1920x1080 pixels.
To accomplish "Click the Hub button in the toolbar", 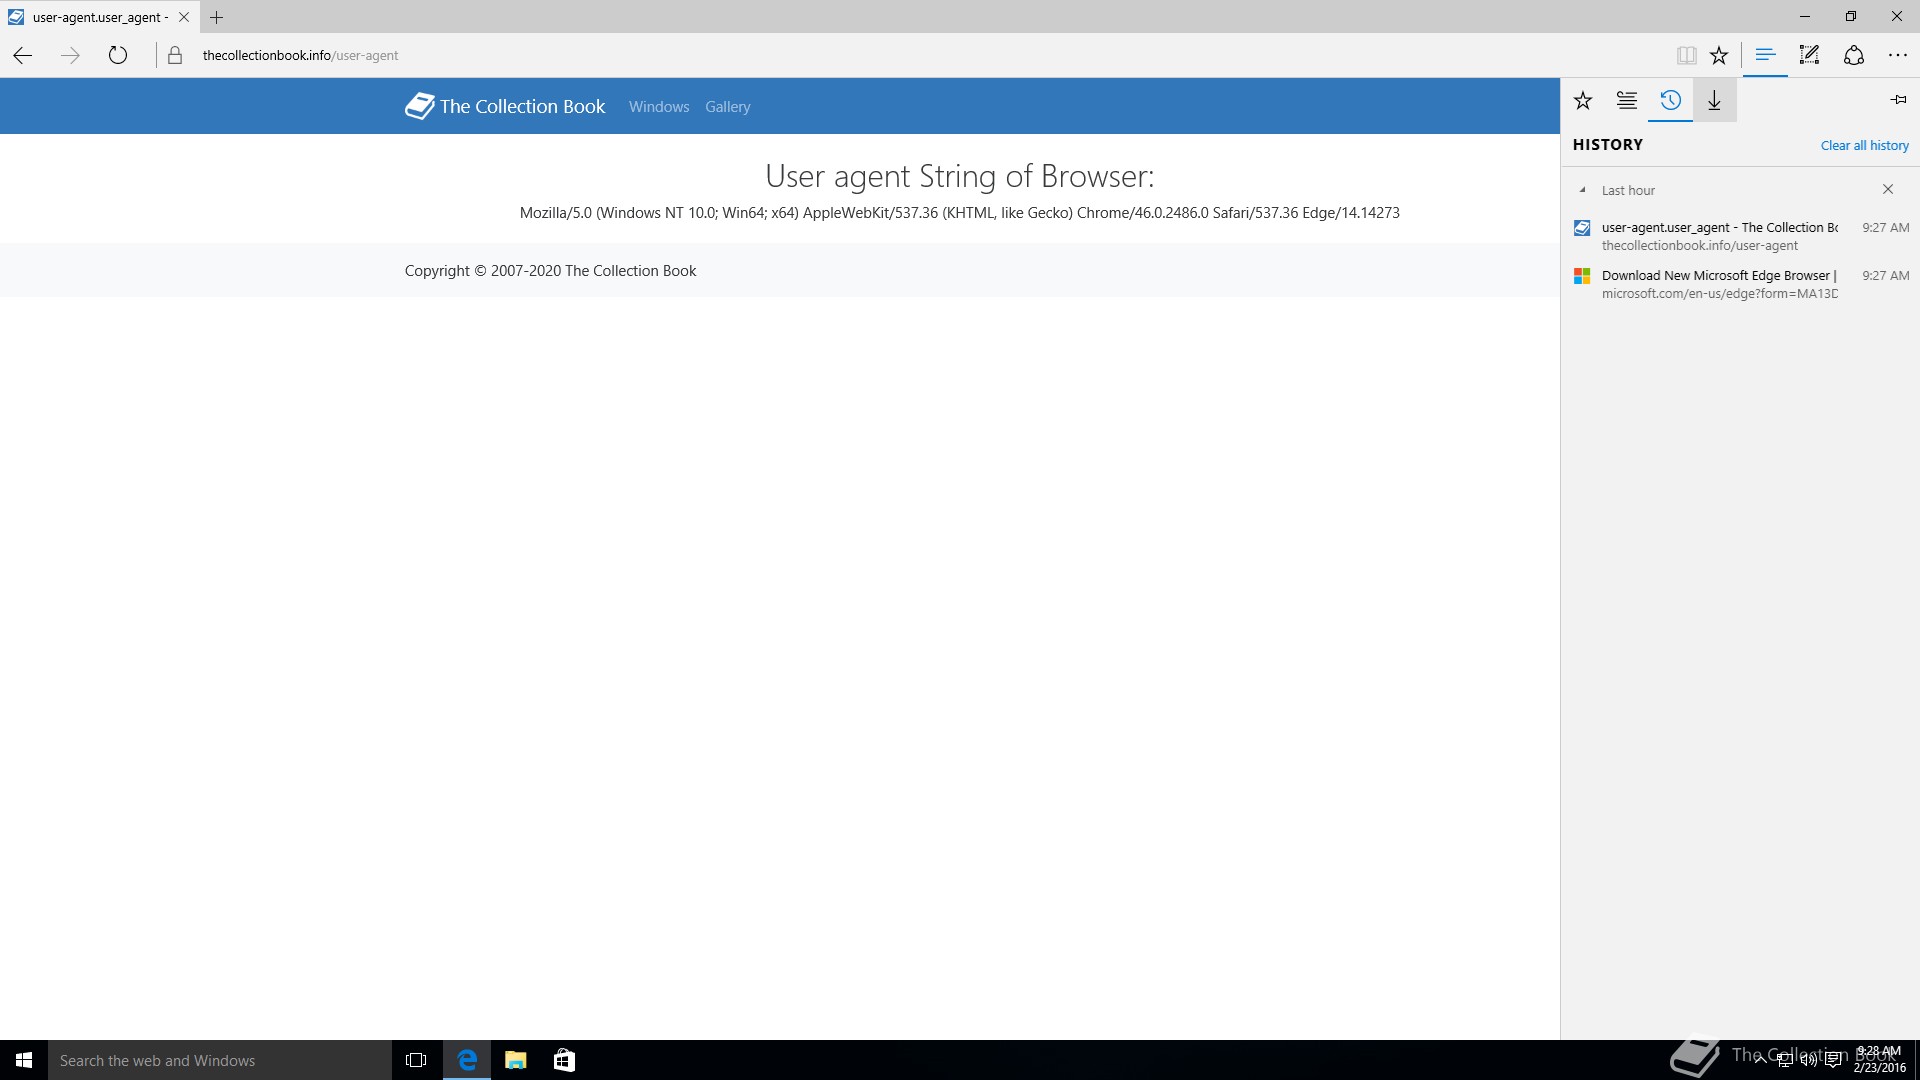I will pyautogui.click(x=1765, y=55).
